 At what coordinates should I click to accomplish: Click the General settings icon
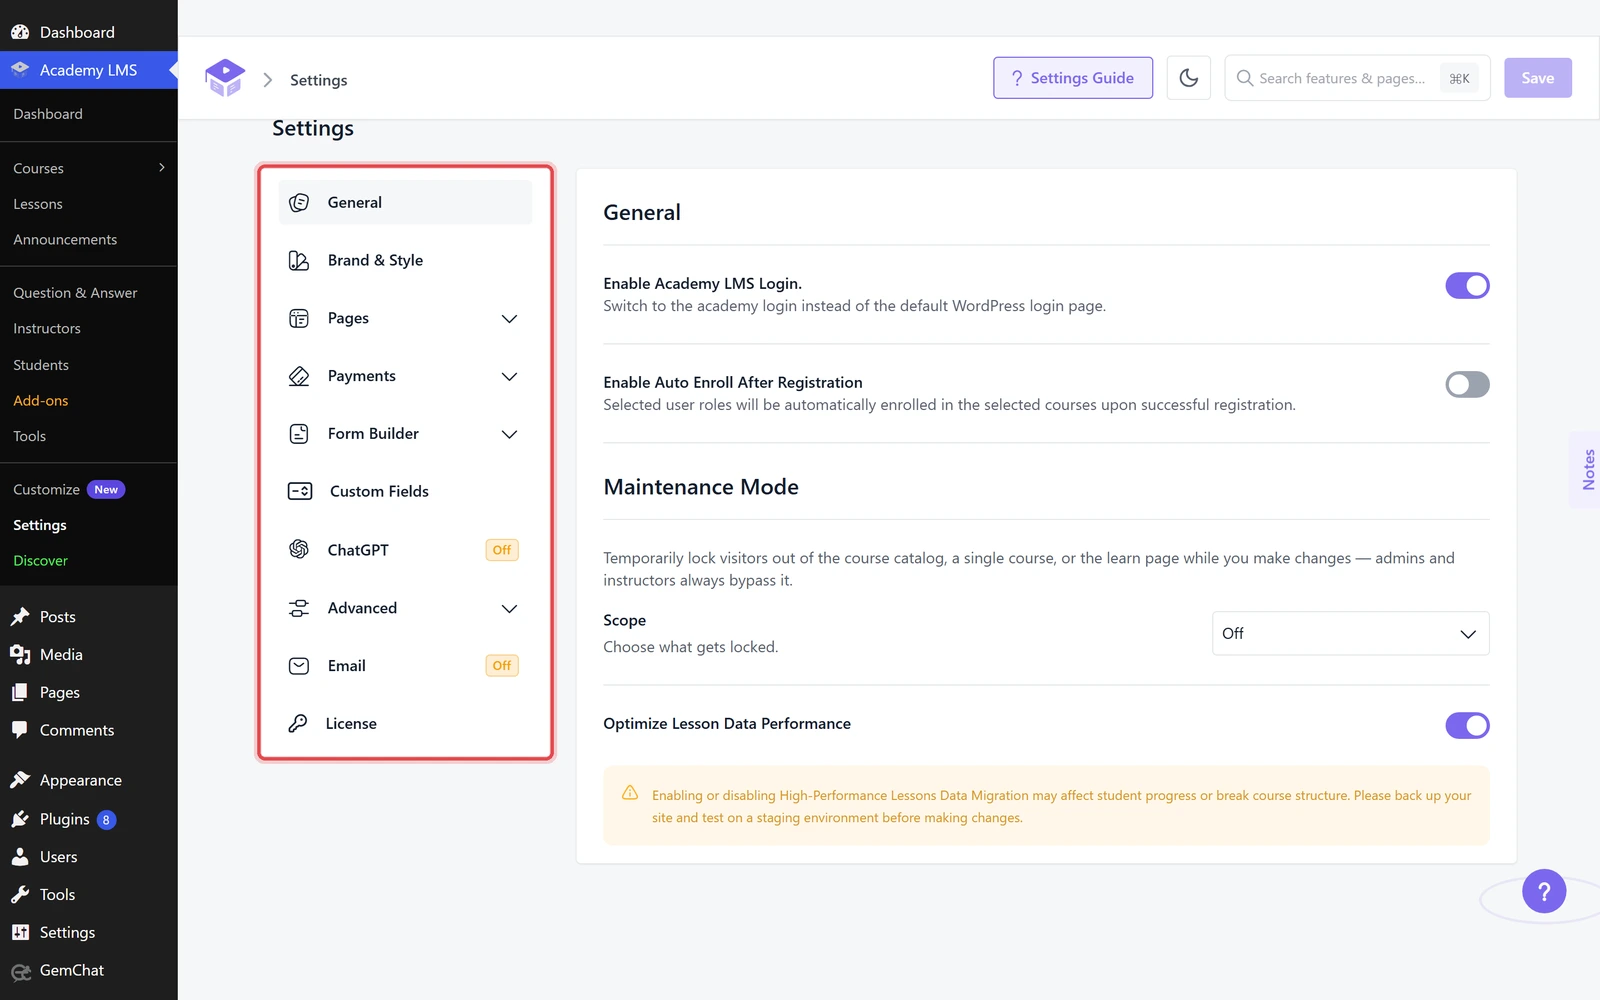tap(299, 203)
